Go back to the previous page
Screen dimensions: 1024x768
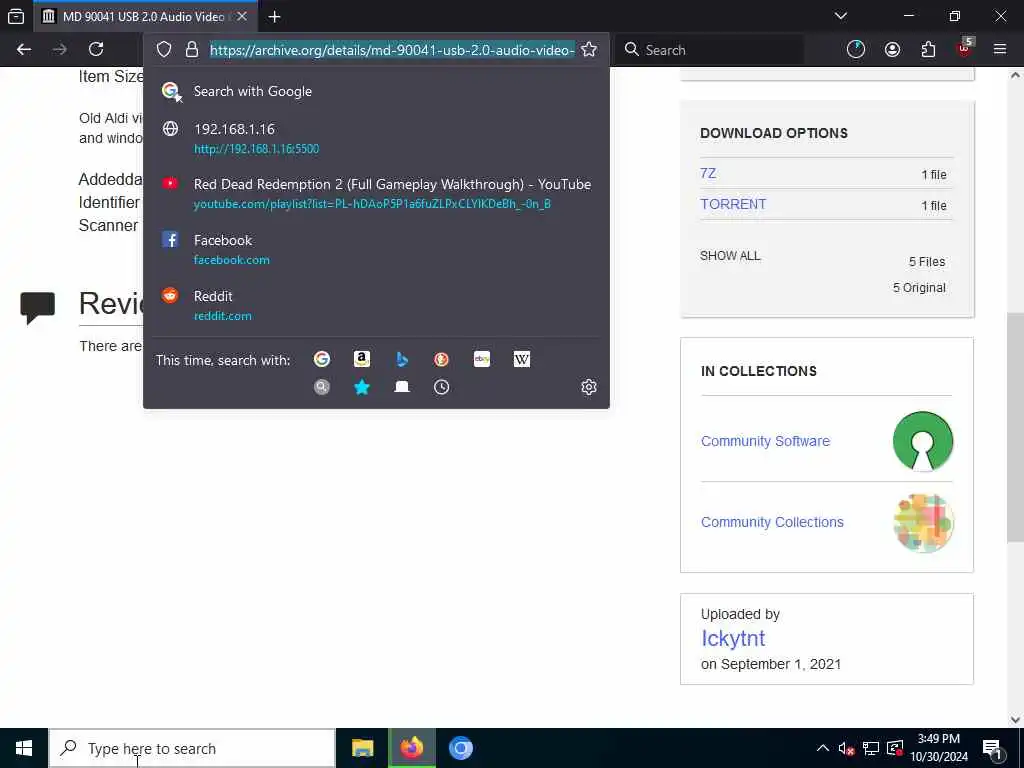tap(24, 50)
